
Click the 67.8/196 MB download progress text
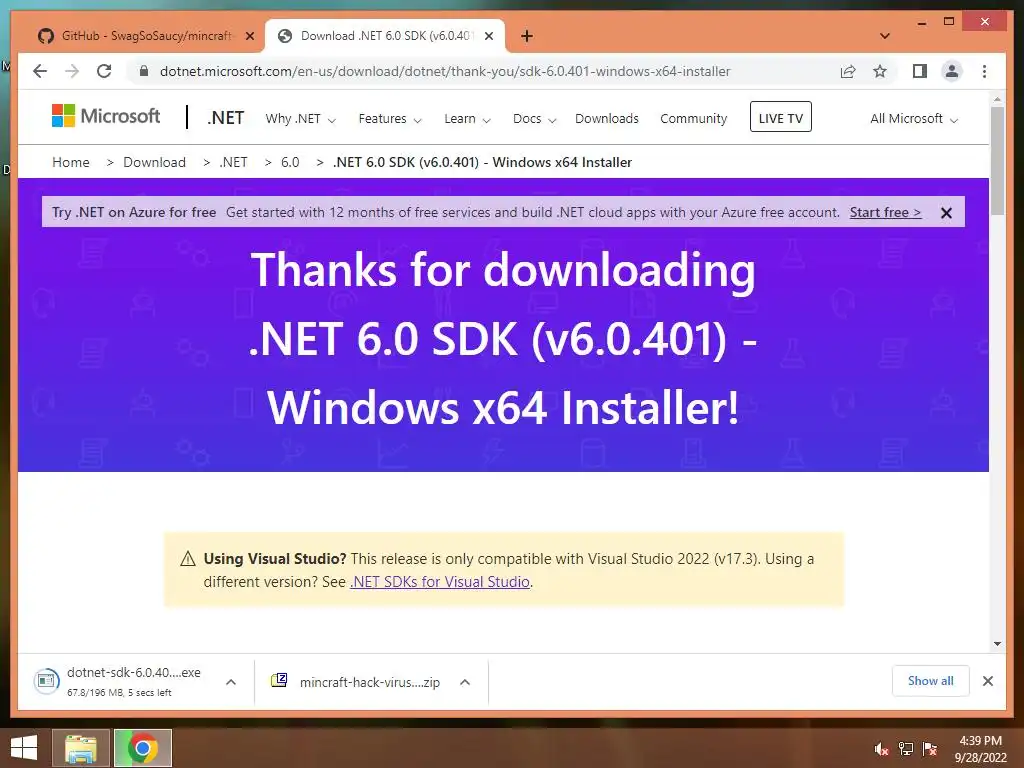pos(119,692)
